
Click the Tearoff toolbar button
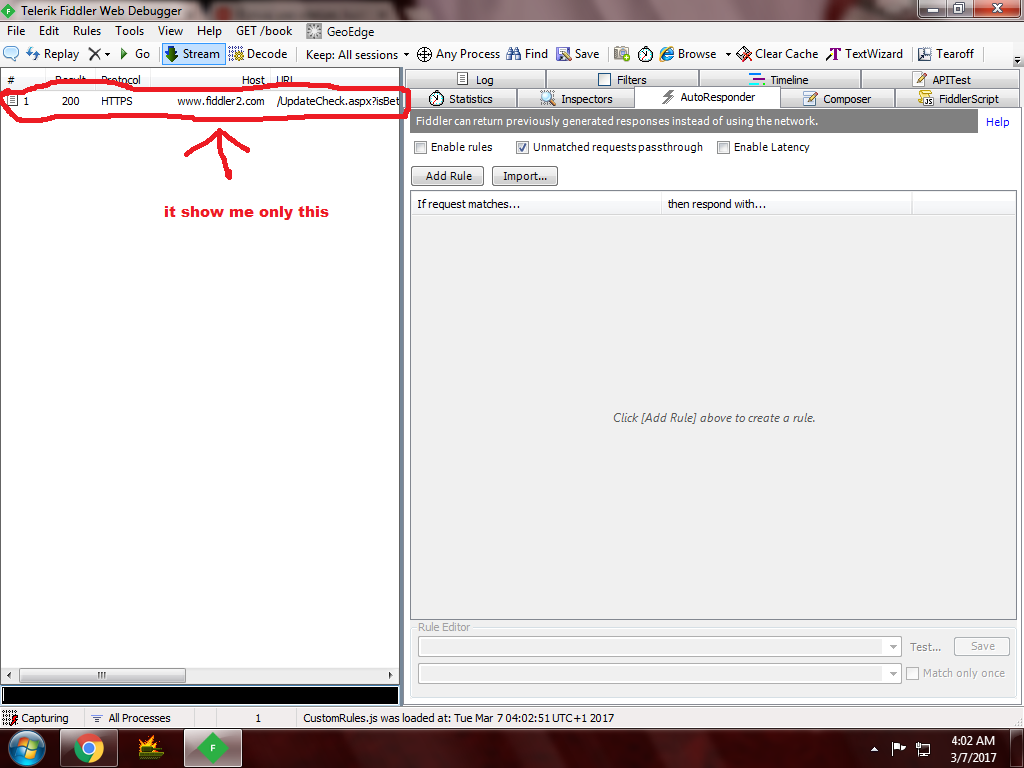click(946, 54)
